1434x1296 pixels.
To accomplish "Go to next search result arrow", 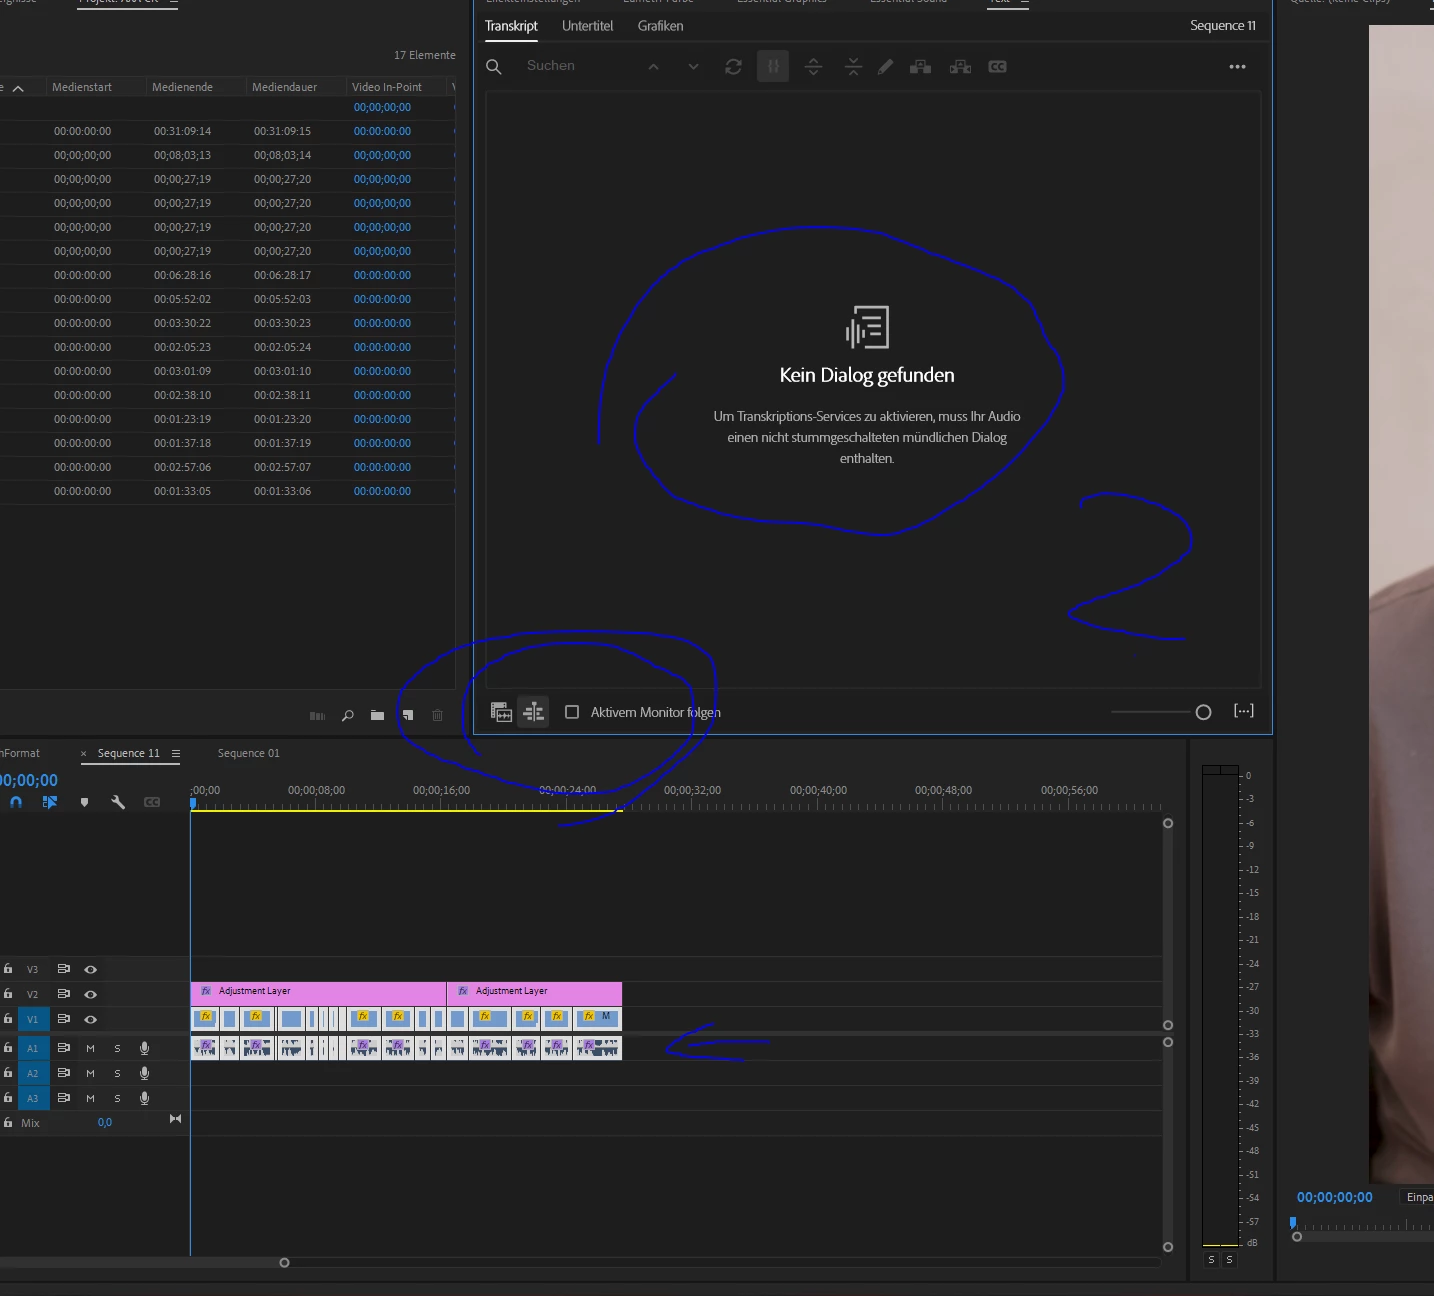I will click(693, 67).
